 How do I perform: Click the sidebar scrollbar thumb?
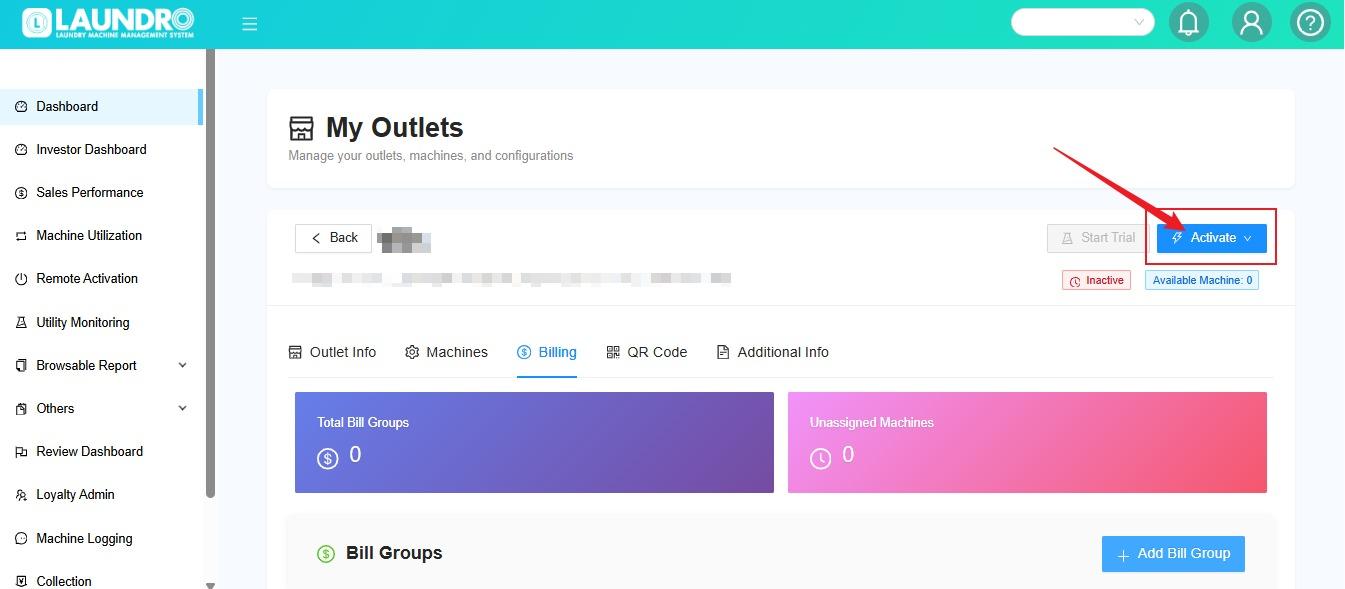210,273
